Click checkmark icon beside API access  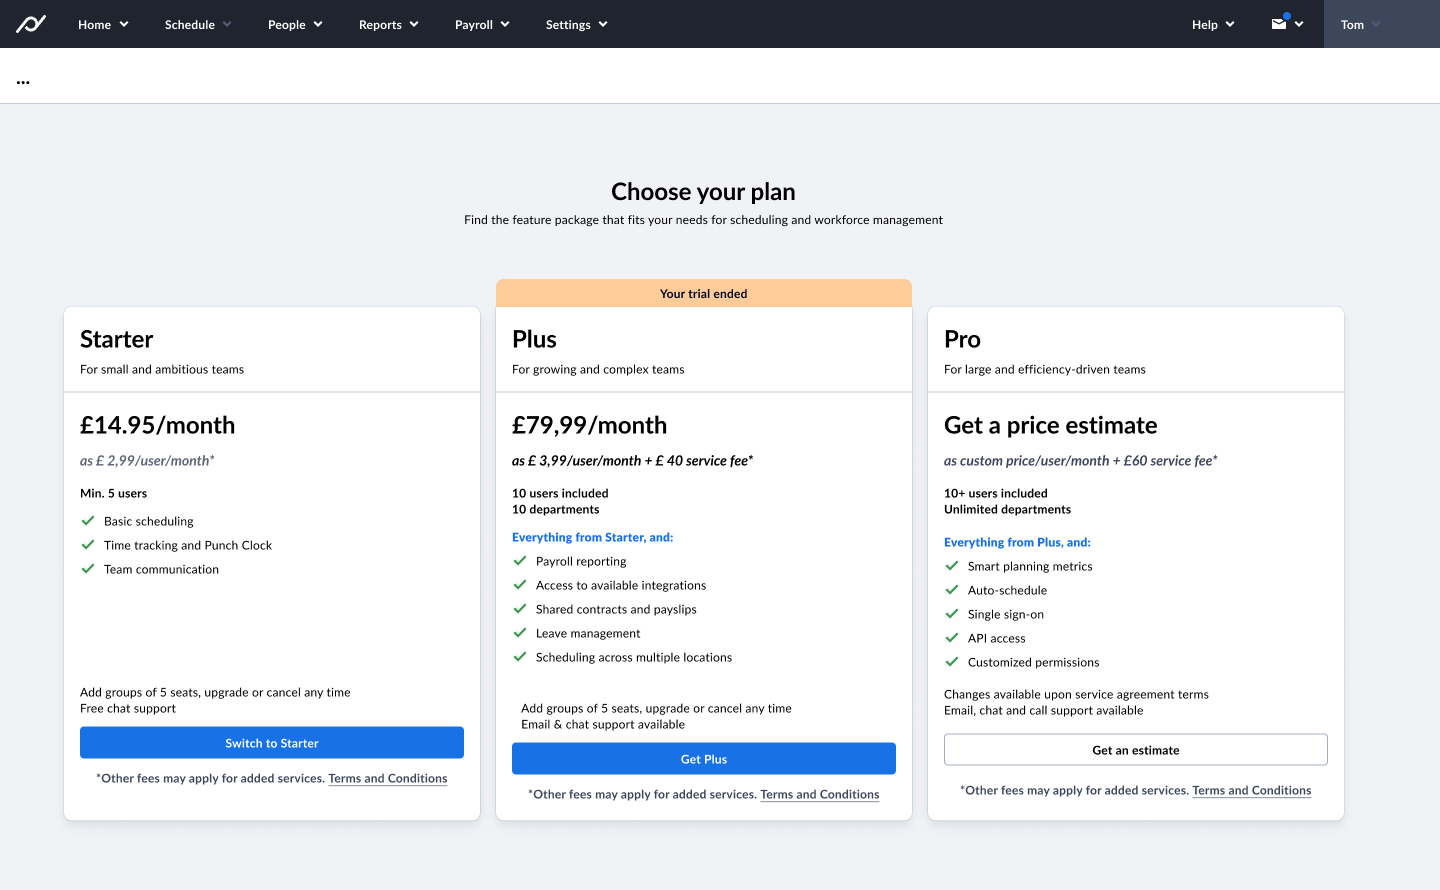pyautogui.click(x=952, y=638)
